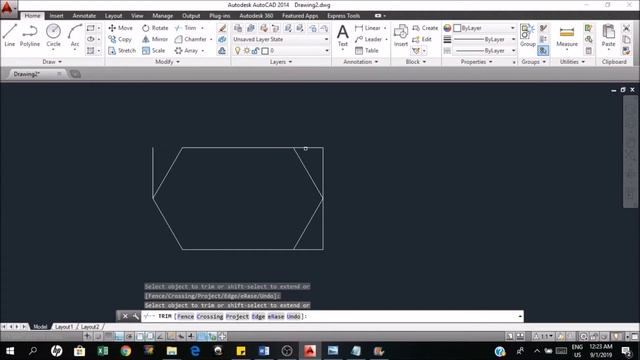Click the Measure tool
The image size is (640, 360).
[567, 36]
